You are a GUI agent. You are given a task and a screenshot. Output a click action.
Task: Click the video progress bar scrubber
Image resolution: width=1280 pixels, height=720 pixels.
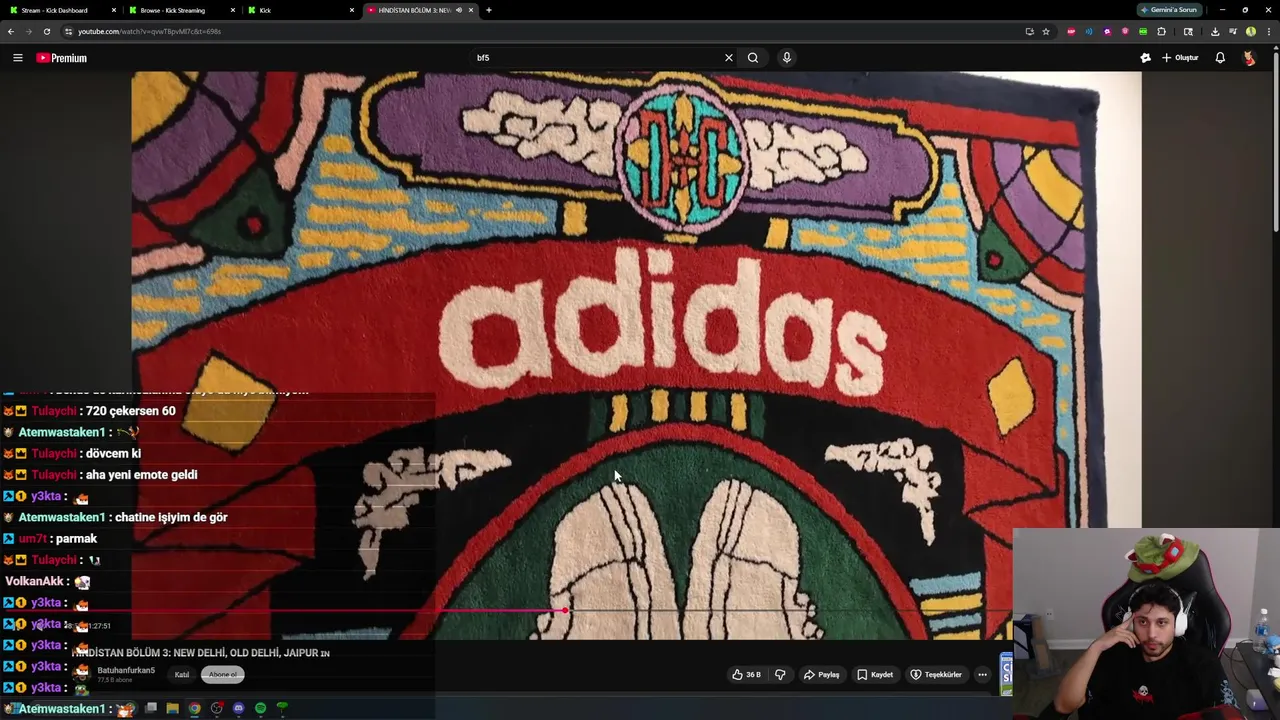(x=566, y=609)
